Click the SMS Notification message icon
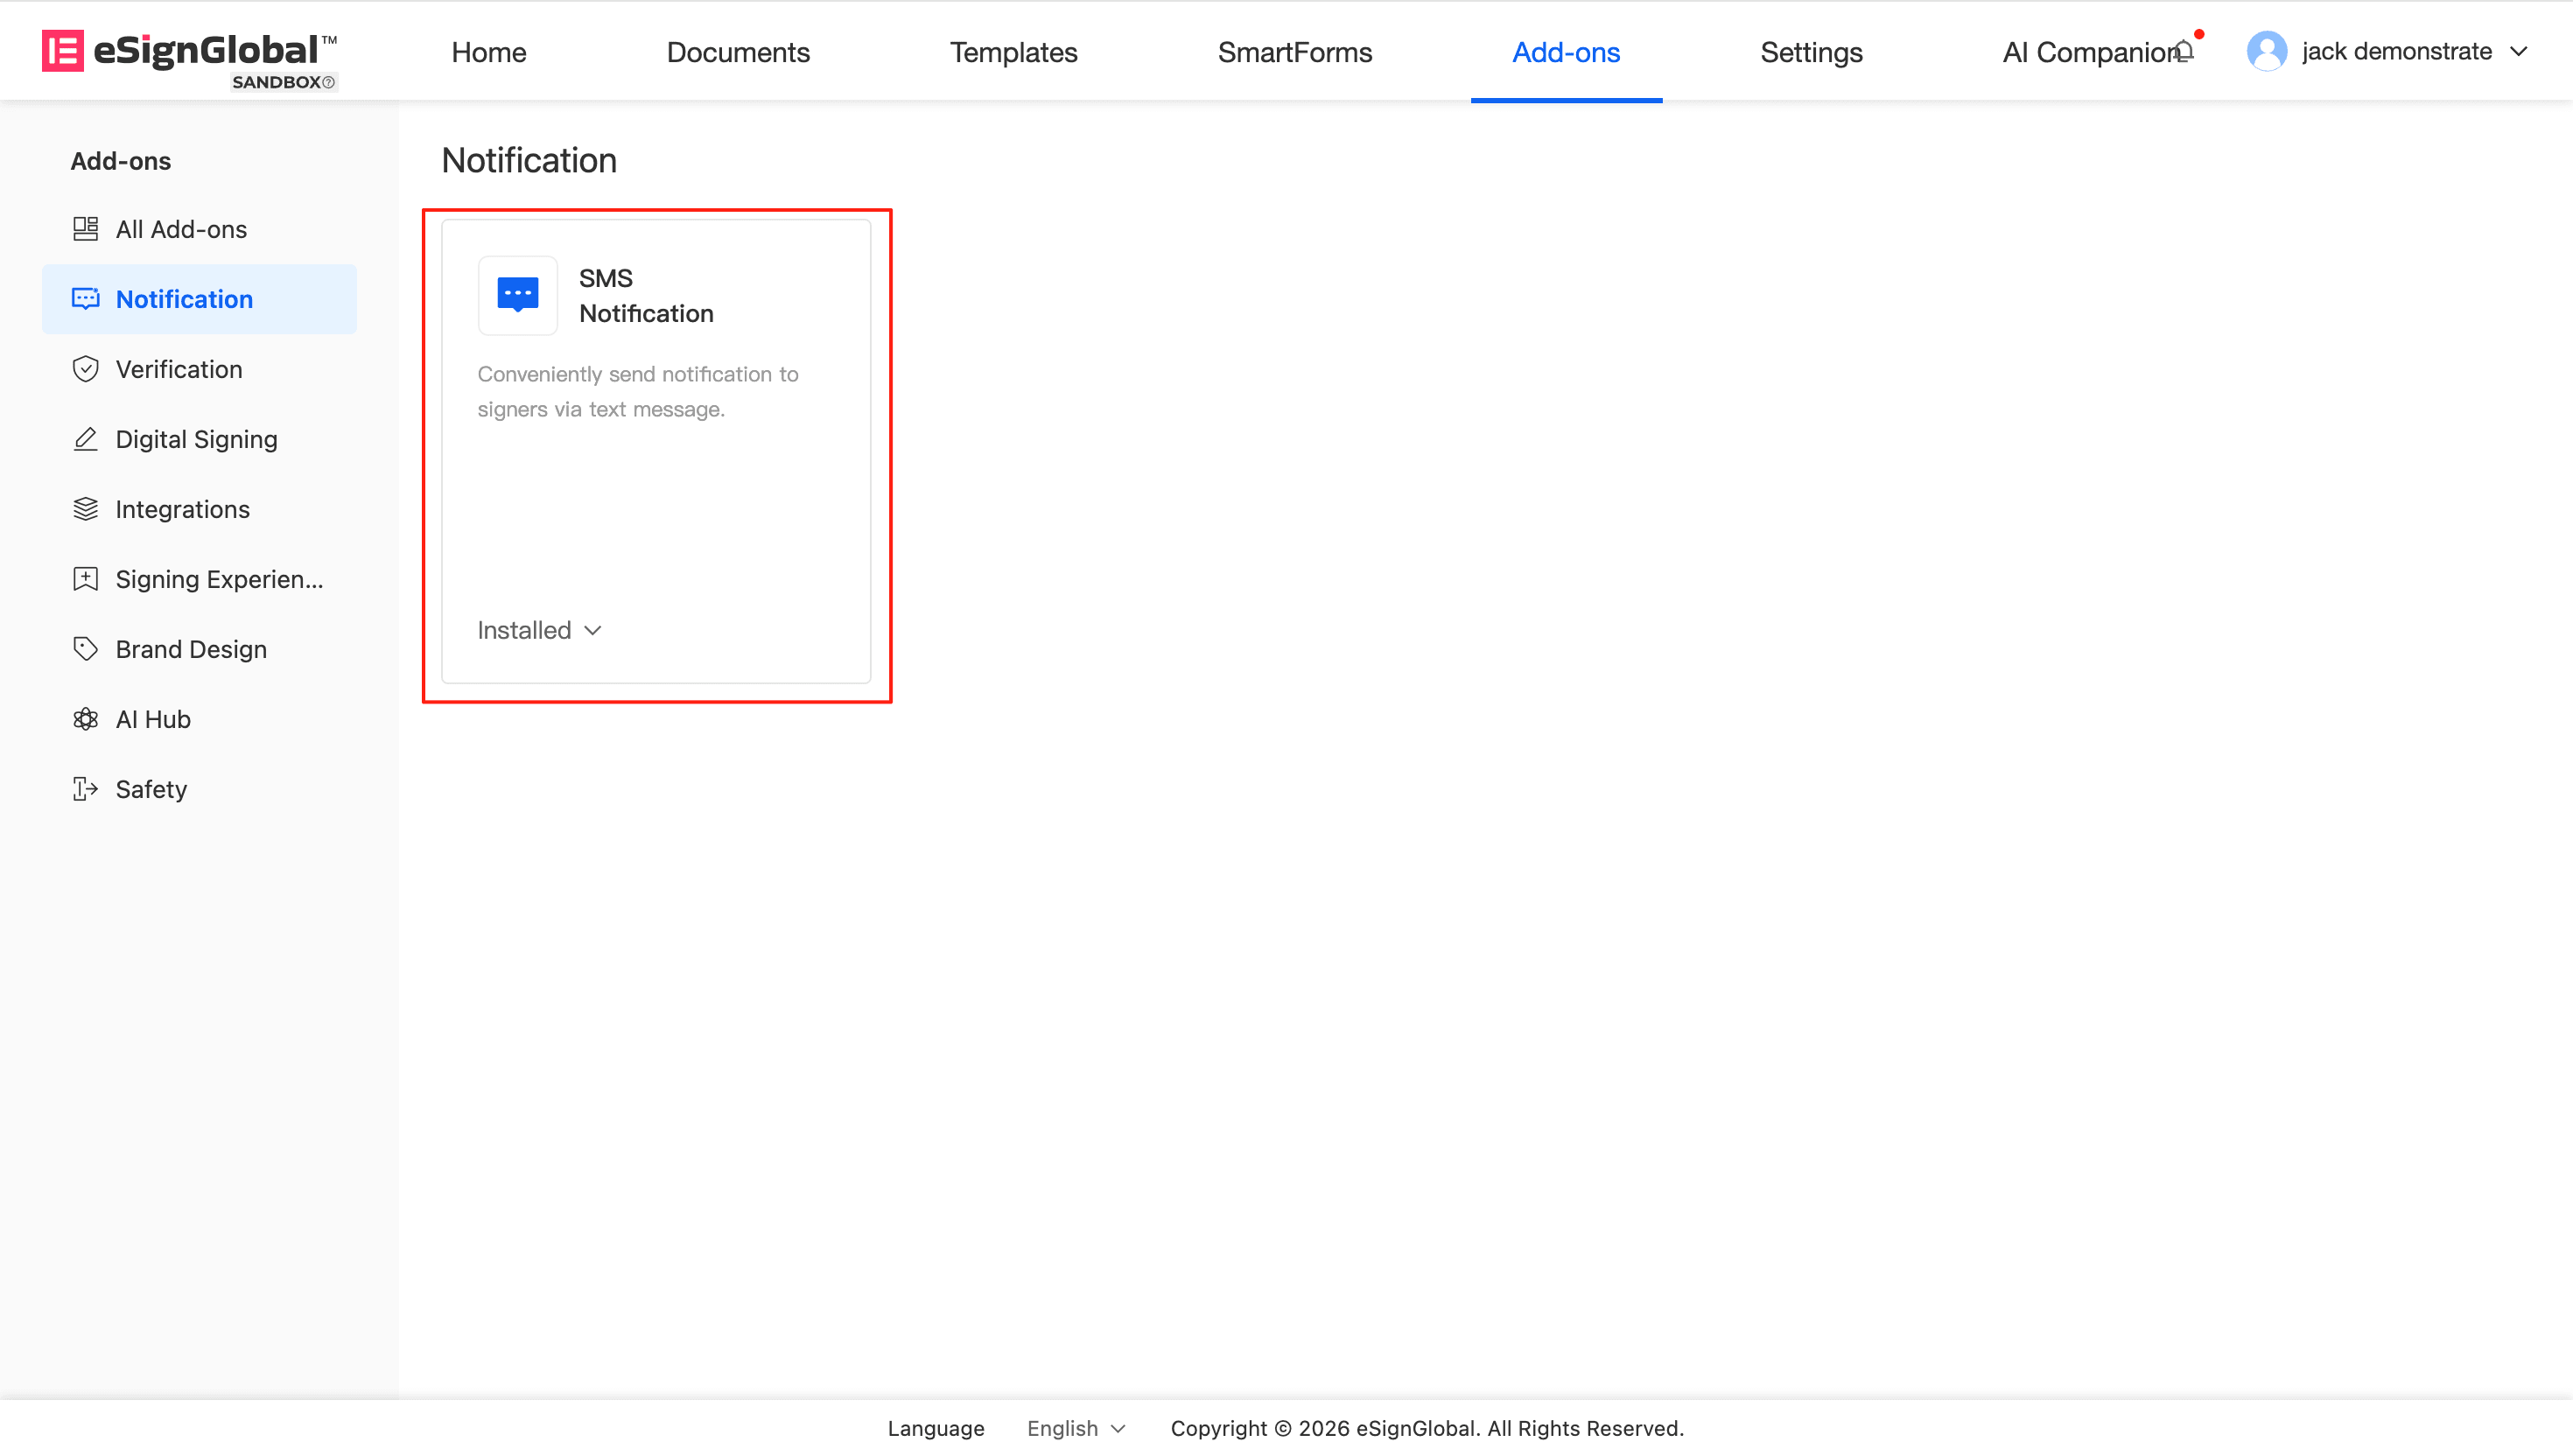This screenshot has height=1456, width=2573. tap(517, 295)
